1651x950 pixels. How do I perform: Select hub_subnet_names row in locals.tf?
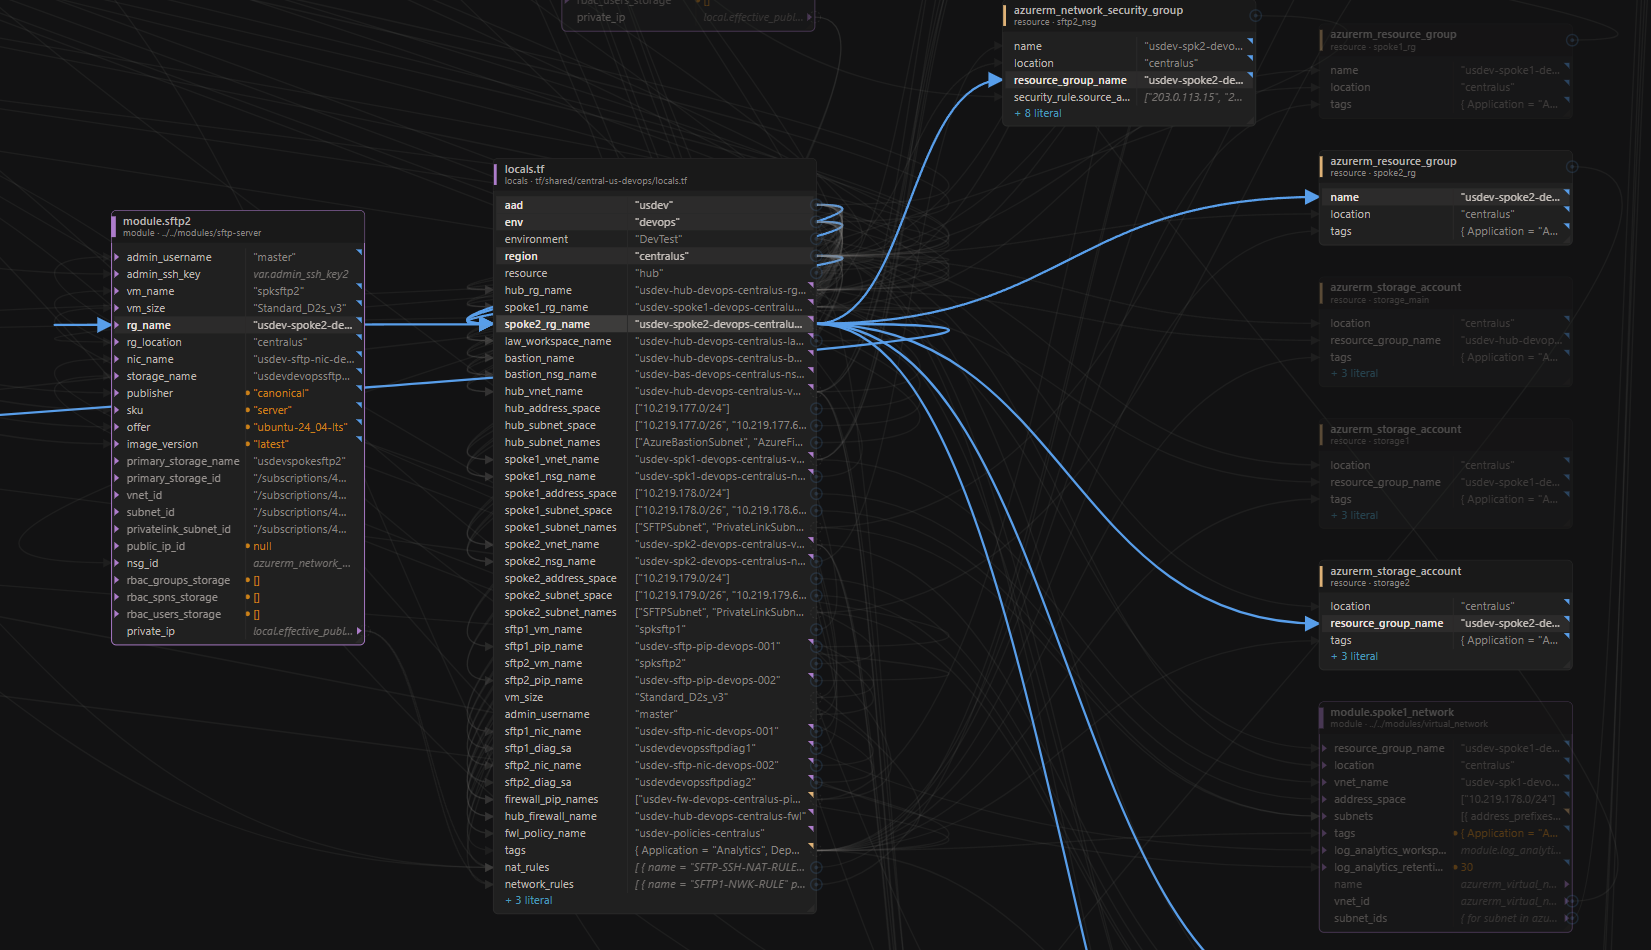[656, 442]
